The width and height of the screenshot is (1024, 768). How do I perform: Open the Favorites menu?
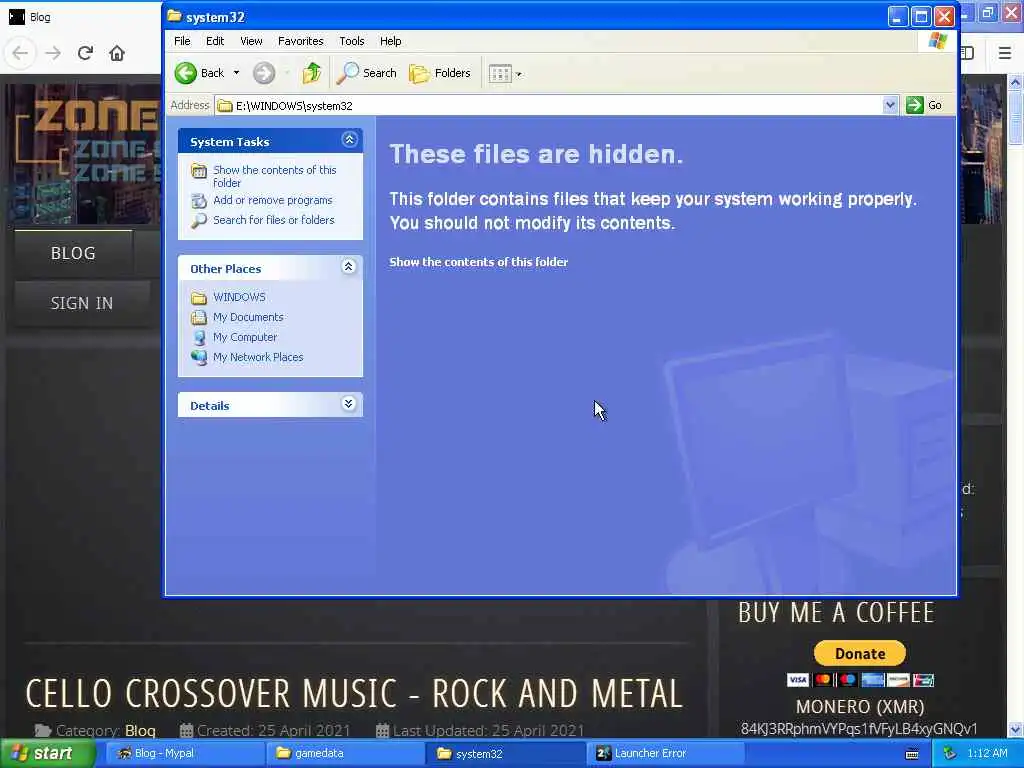[x=300, y=41]
